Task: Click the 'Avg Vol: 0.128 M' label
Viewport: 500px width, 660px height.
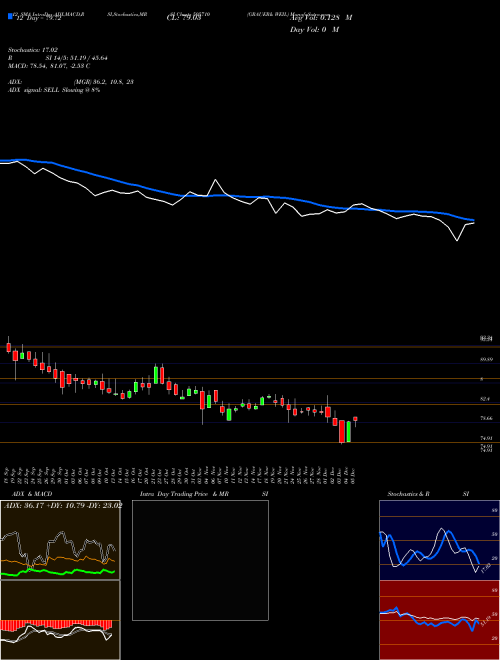Action: coord(321,18)
